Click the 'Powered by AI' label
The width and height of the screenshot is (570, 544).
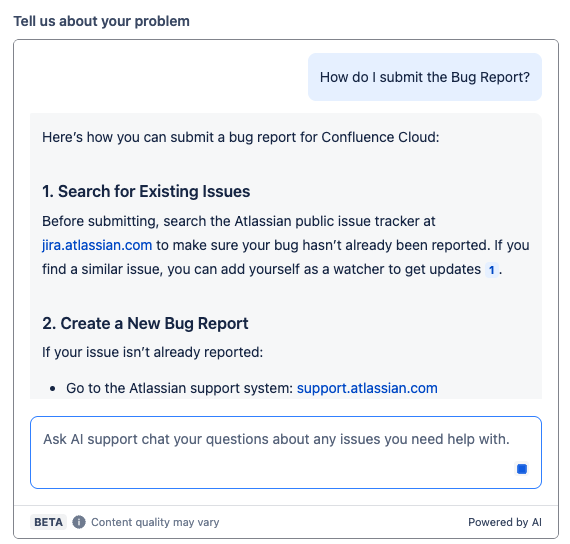click(505, 522)
